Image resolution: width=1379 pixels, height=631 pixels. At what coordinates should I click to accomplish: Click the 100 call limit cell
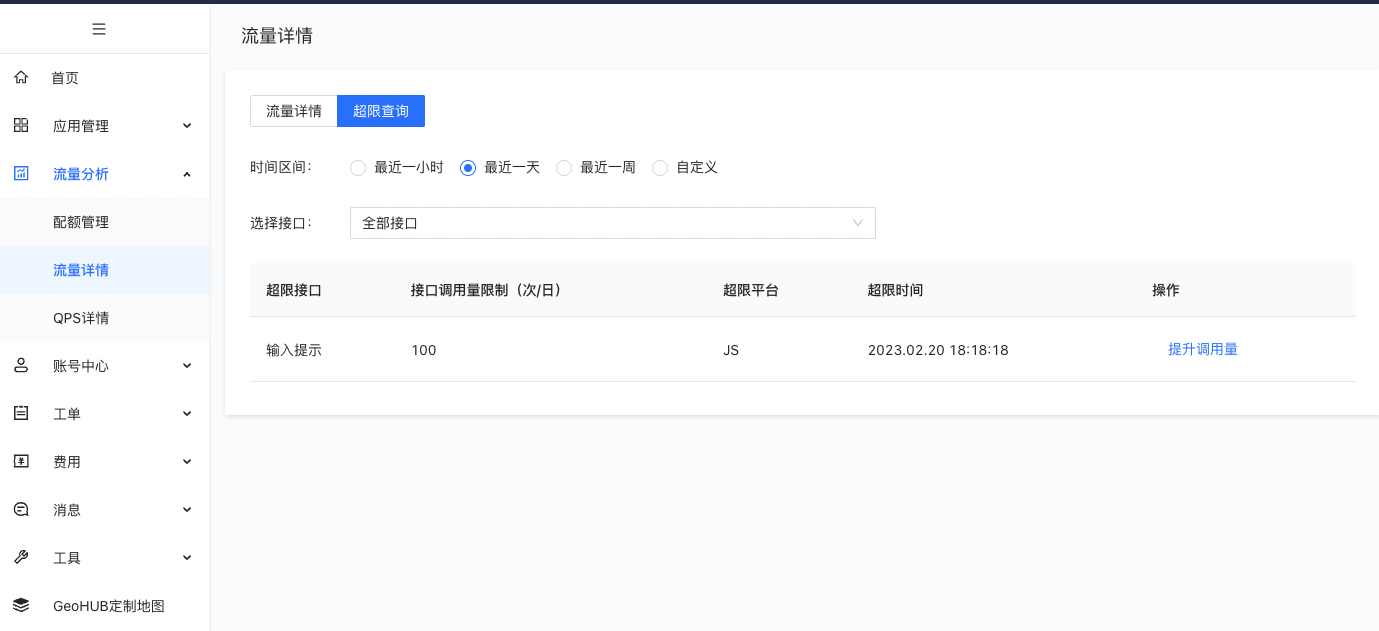tap(424, 350)
